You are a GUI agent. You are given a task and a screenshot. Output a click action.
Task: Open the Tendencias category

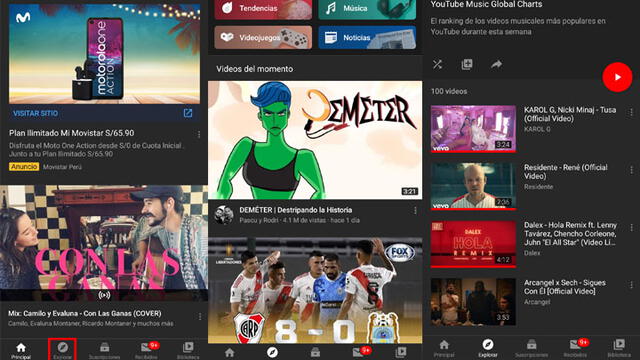click(263, 9)
